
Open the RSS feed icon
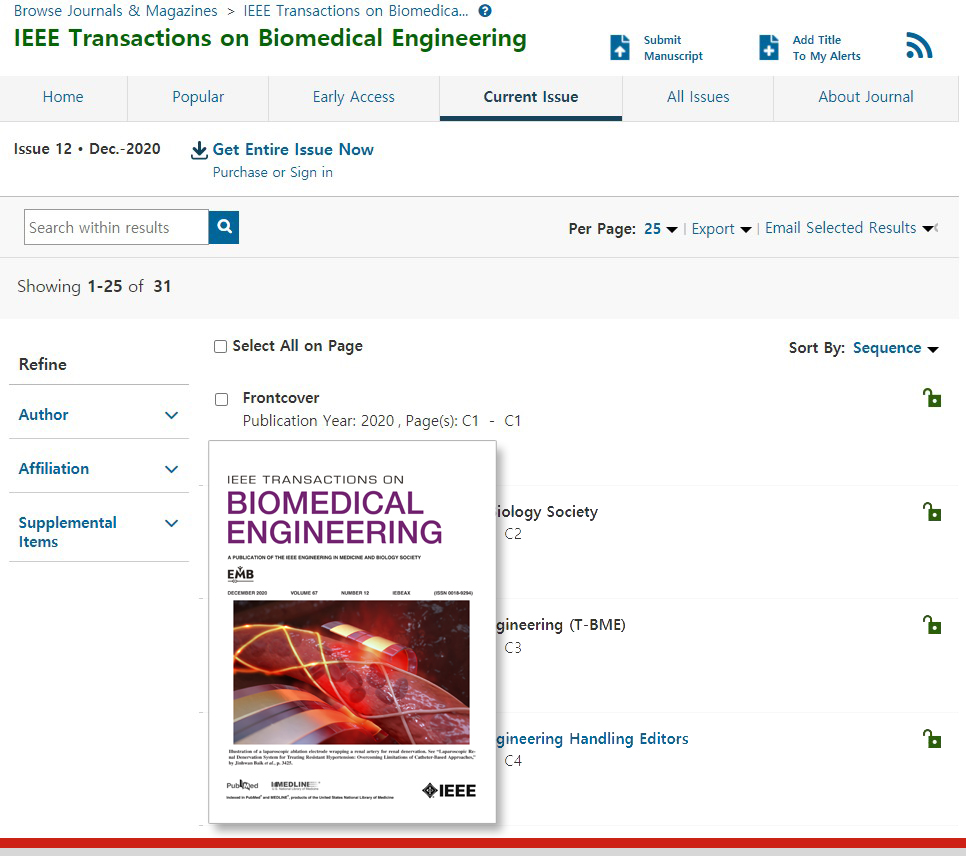[x=918, y=44]
